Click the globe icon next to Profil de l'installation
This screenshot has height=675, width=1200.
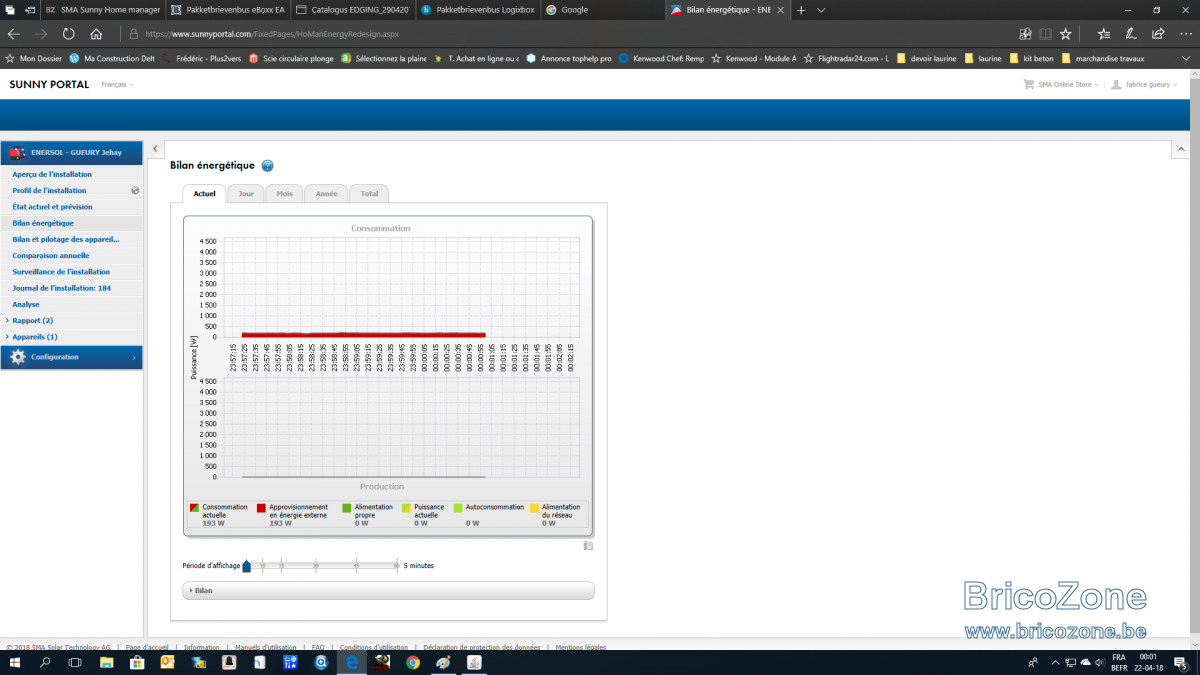coord(135,190)
